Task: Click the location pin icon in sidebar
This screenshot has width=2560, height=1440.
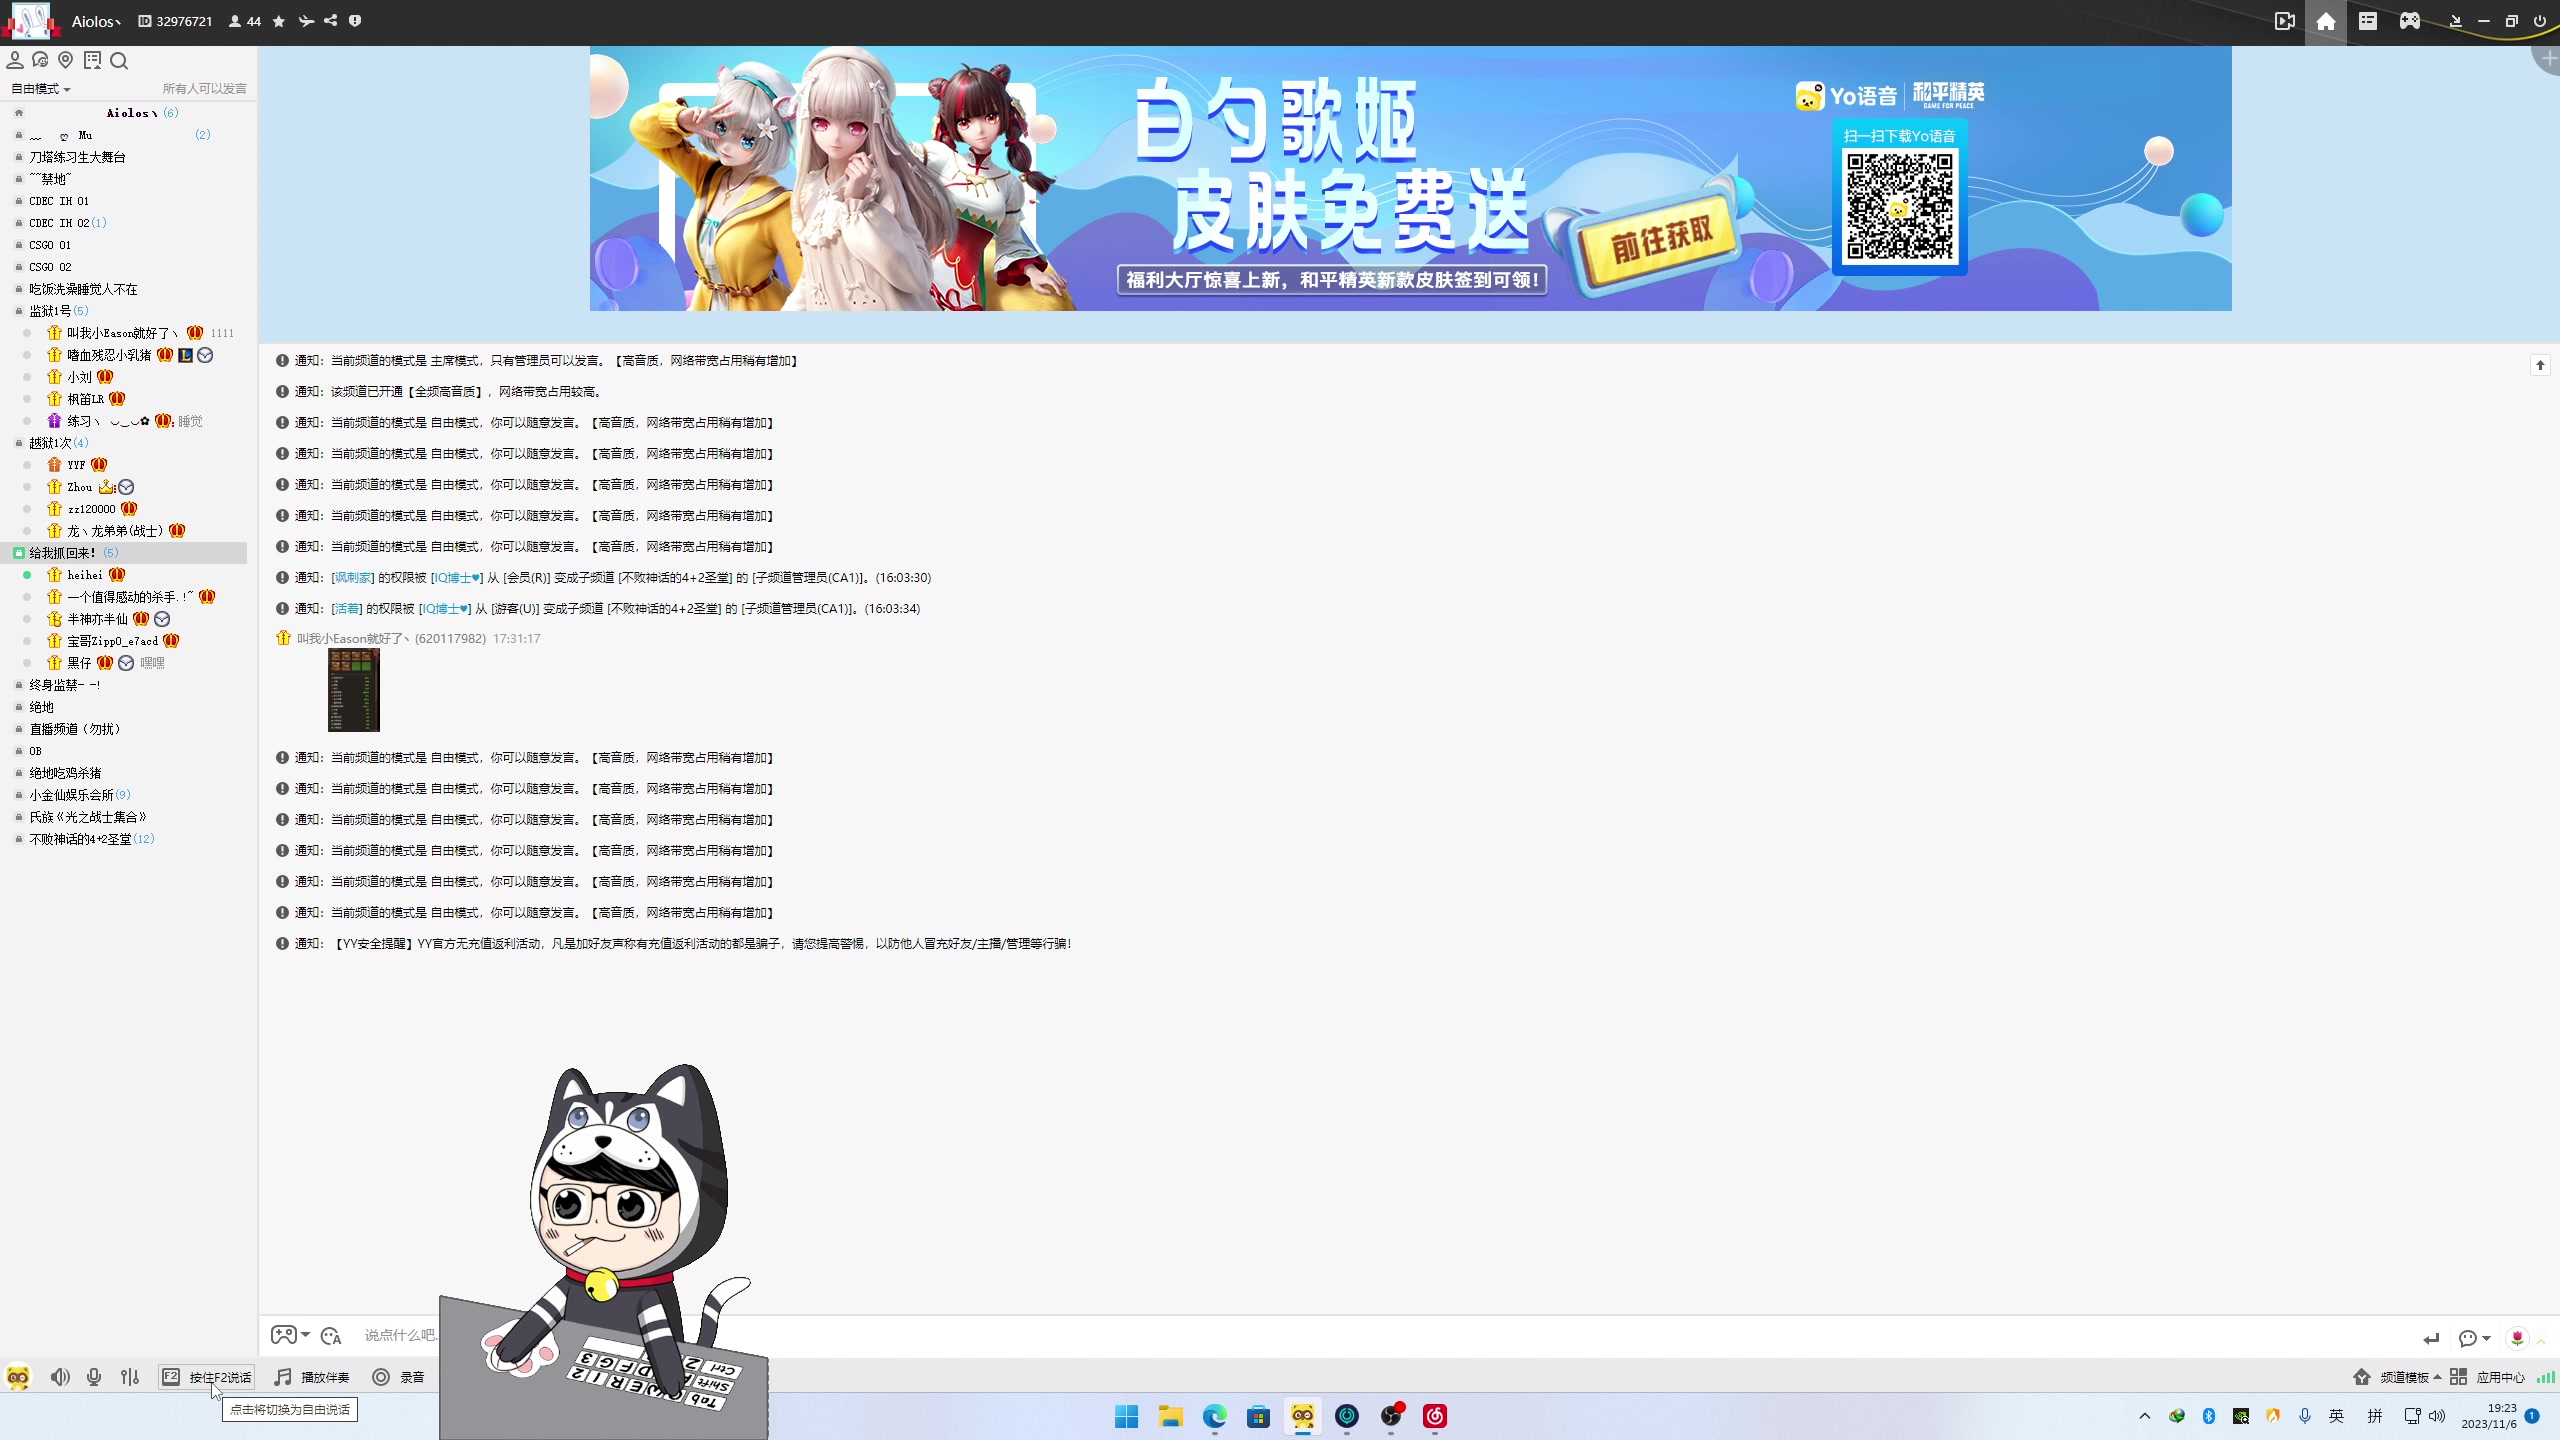Action: pyautogui.click(x=66, y=60)
